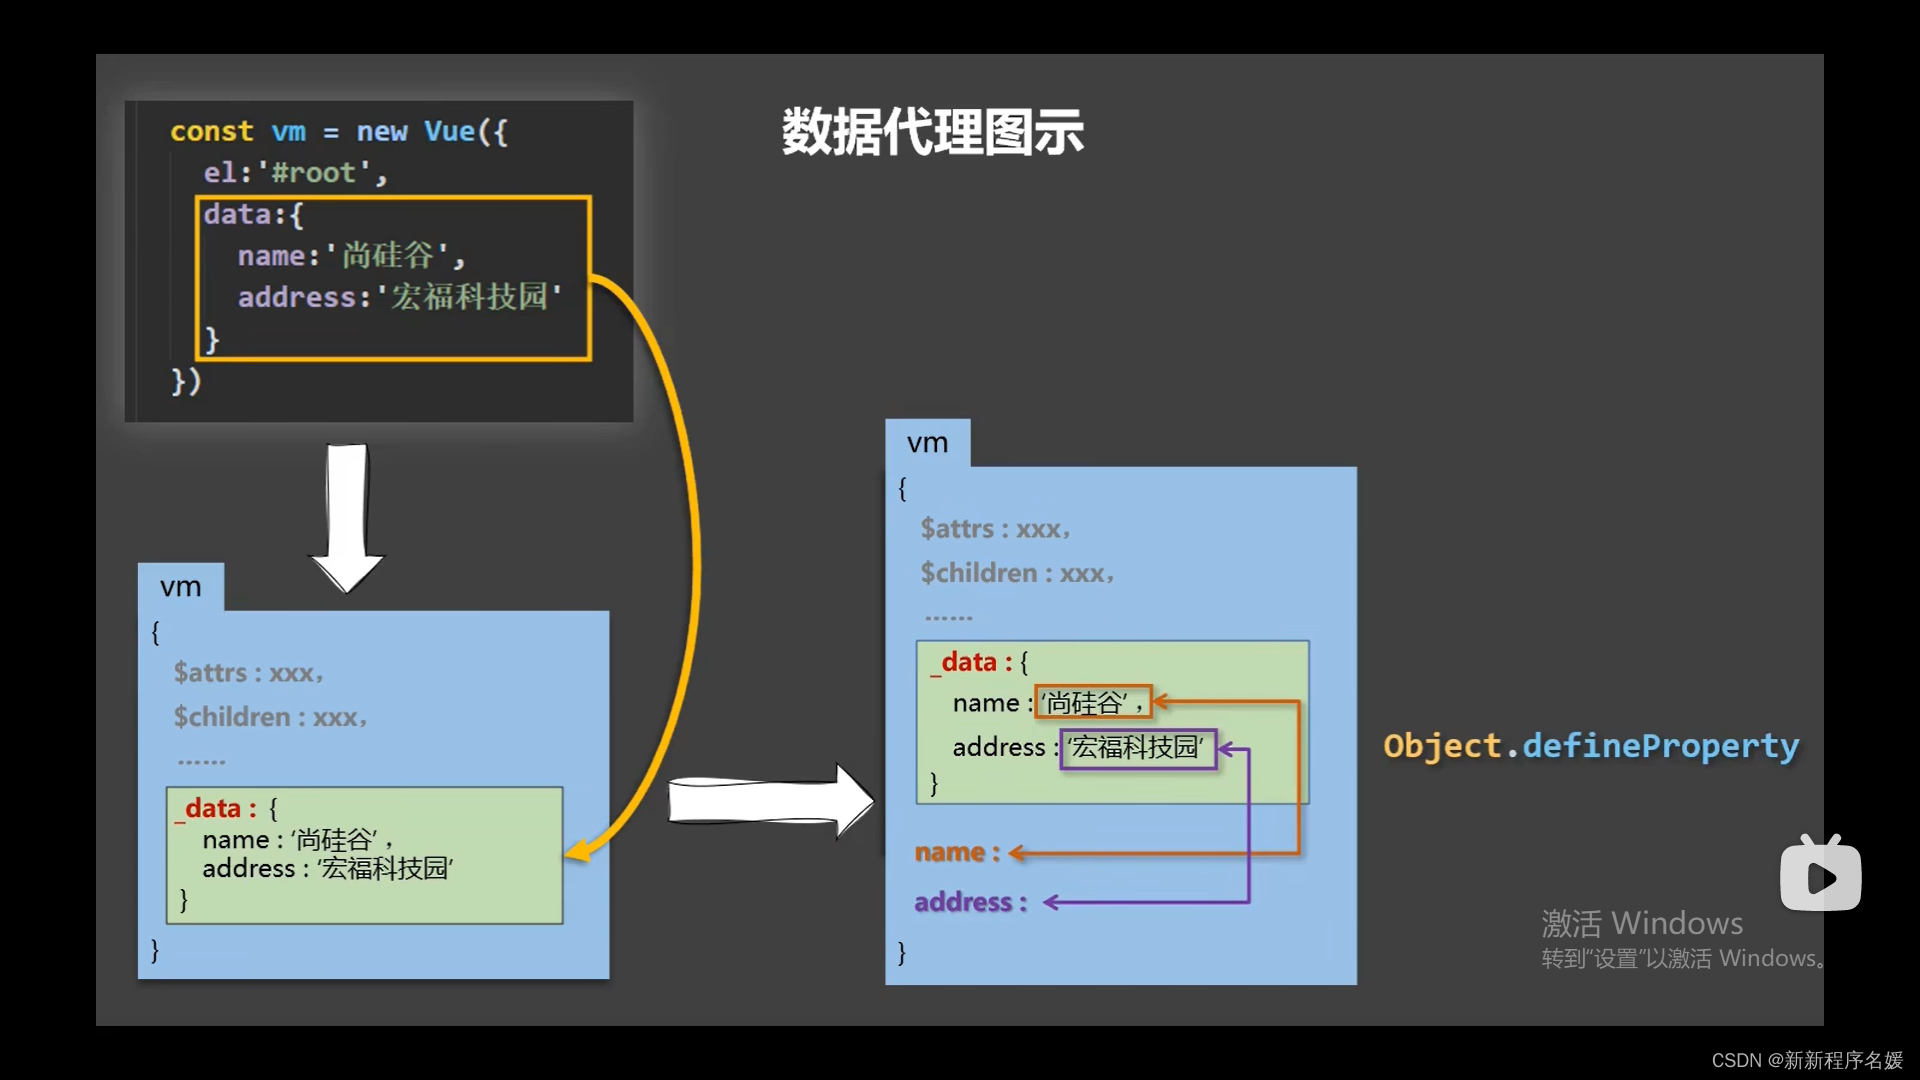Screen dimensions: 1920x1080
Task: Click the purple address: property label
Action: coord(970,902)
